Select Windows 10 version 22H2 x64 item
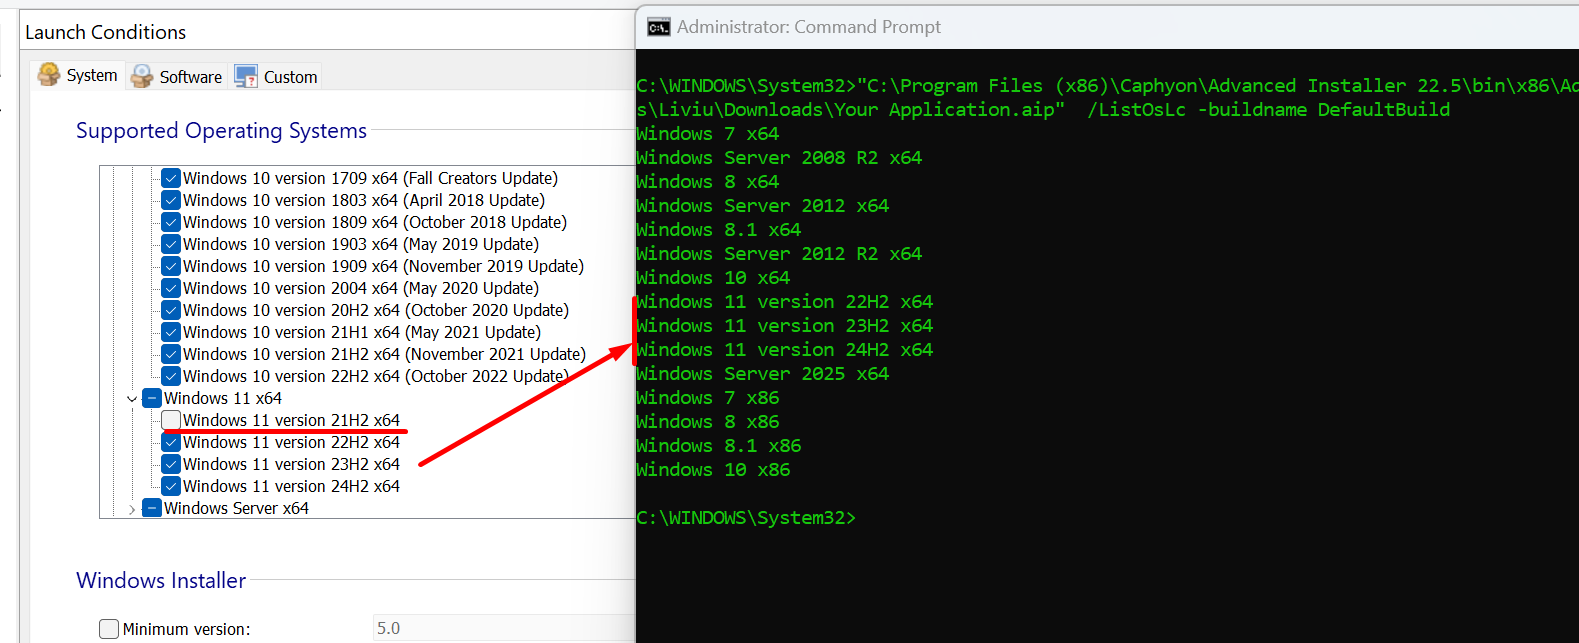Image resolution: width=1579 pixels, height=643 pixels. tap(375, 376)
